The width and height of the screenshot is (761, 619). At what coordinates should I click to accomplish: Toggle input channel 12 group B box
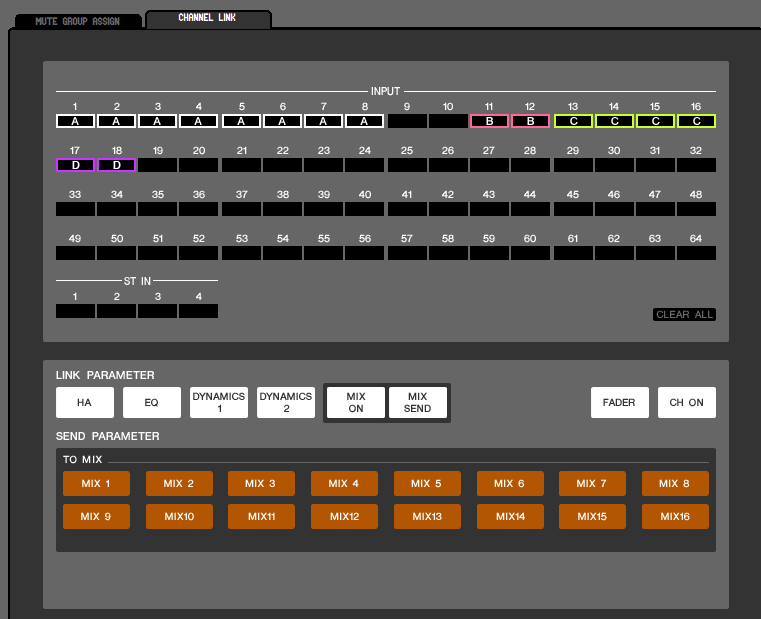coord(530,121)
